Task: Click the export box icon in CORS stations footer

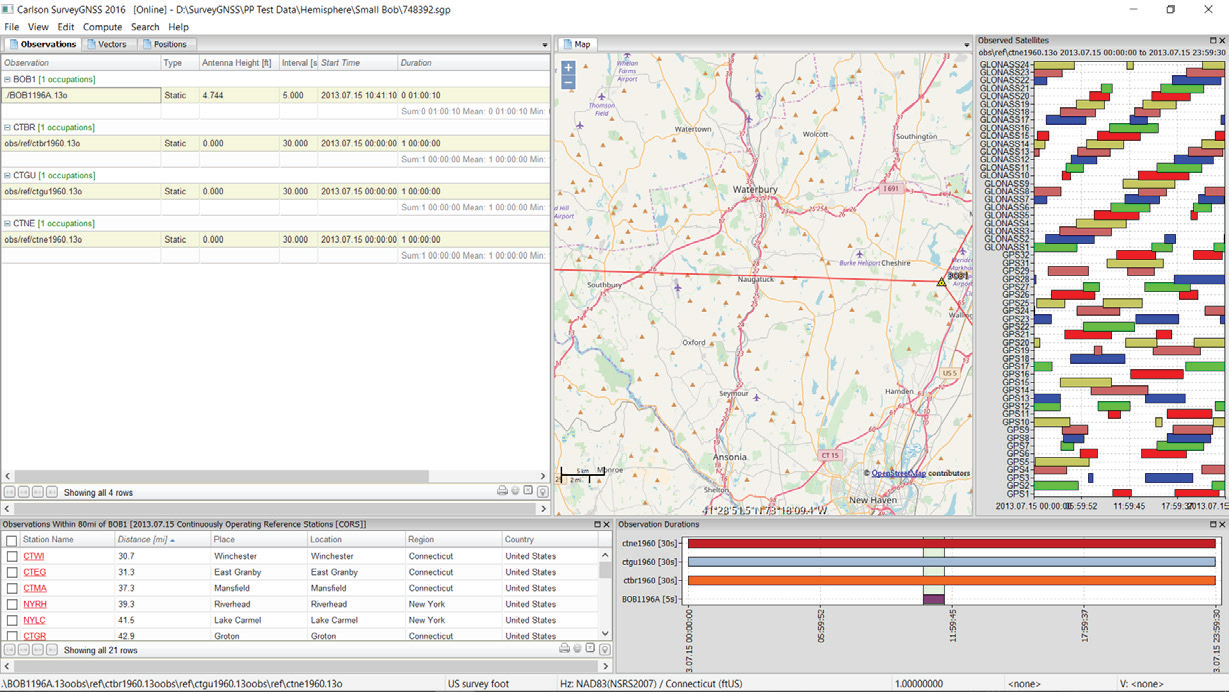Action: click(x=589, y=649)
